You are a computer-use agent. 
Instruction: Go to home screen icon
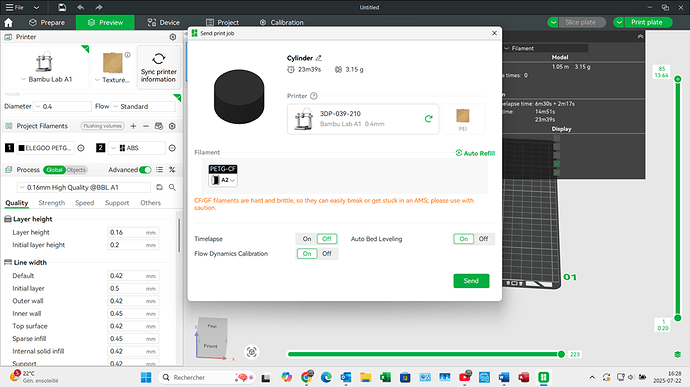8,22
